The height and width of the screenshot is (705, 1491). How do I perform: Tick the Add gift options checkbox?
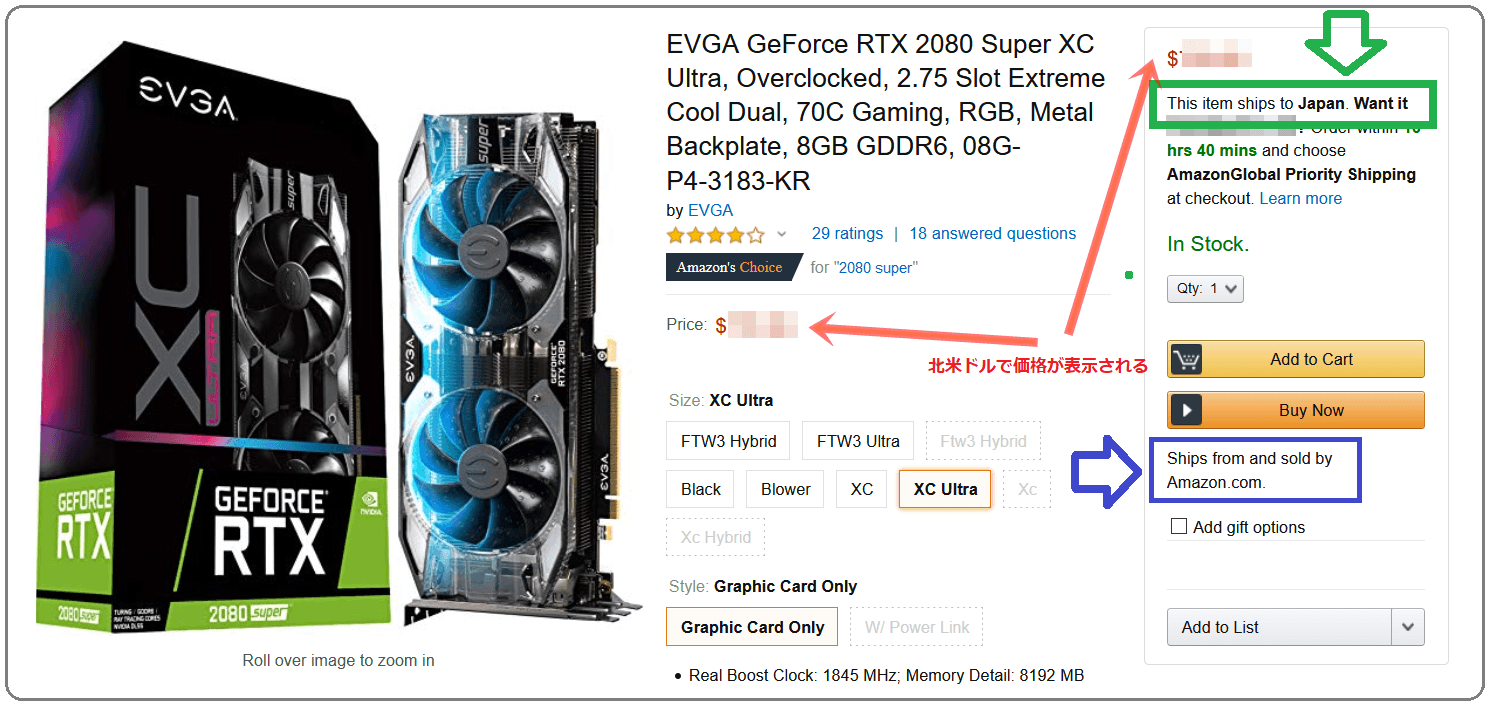(x=1179, y=526)
